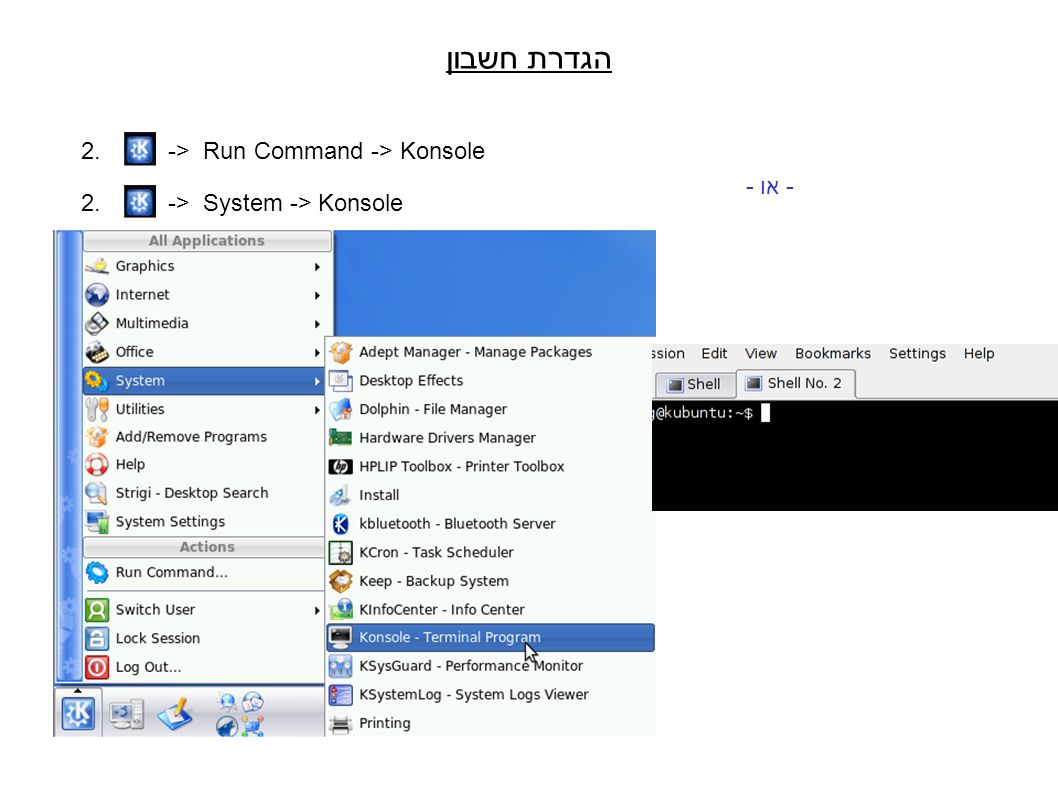Click the Office category icon

97,352
